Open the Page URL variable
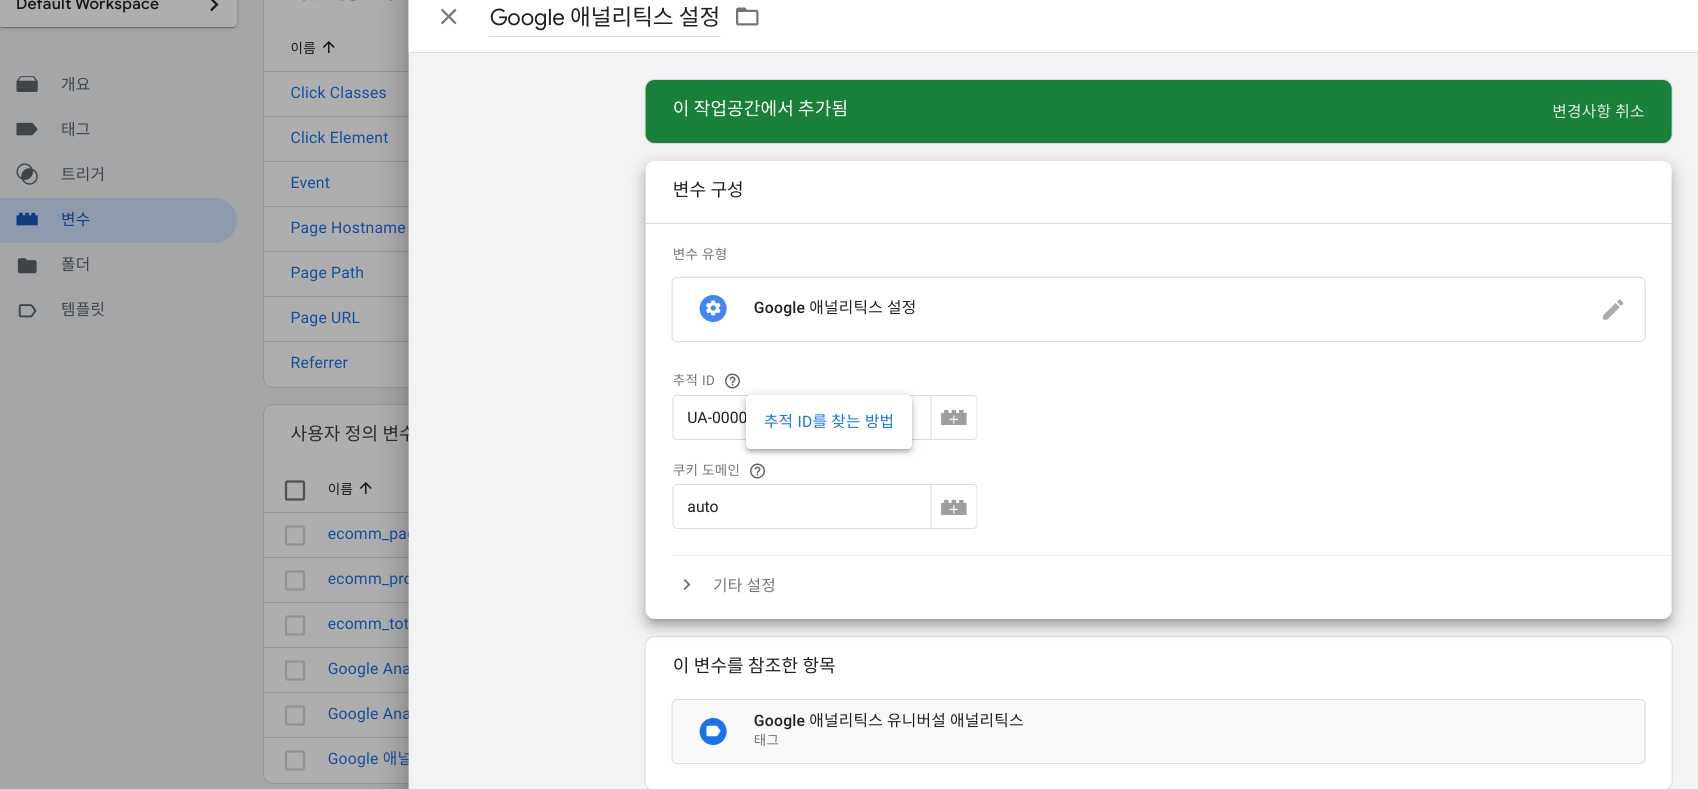This screenshot has width=1698, height=789. tap(325, 317)
